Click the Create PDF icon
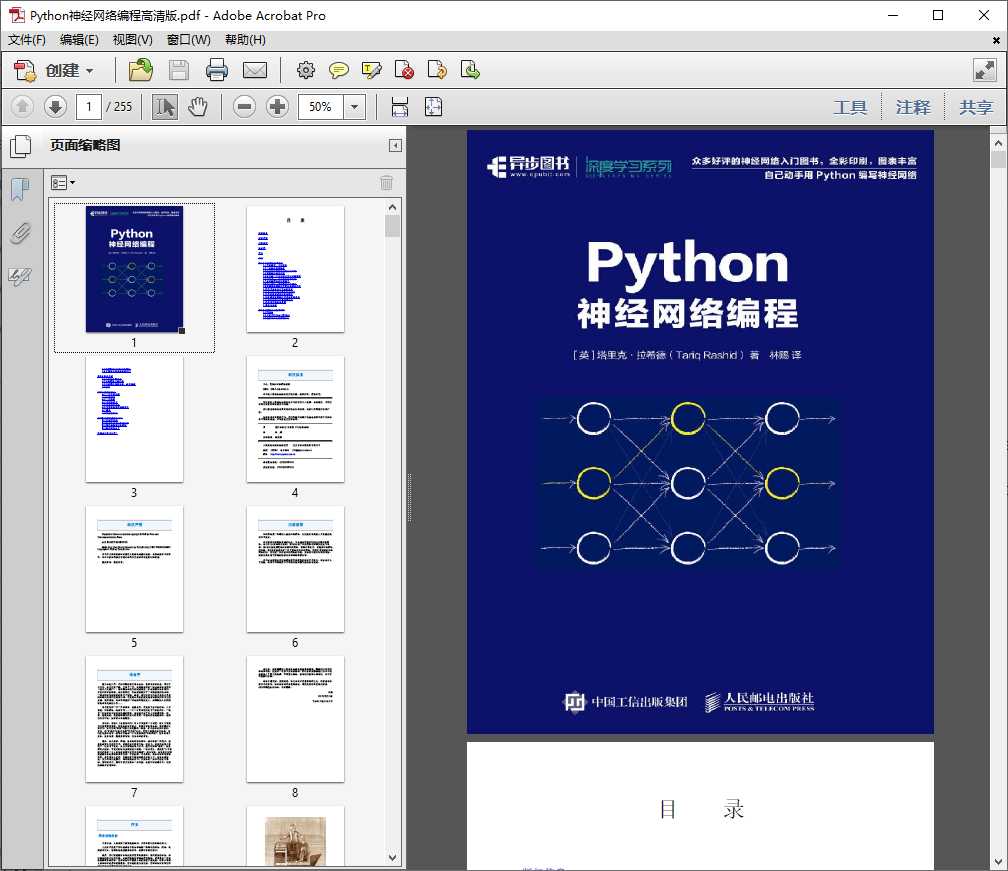 pyautogui.click(x=26, y=70)
